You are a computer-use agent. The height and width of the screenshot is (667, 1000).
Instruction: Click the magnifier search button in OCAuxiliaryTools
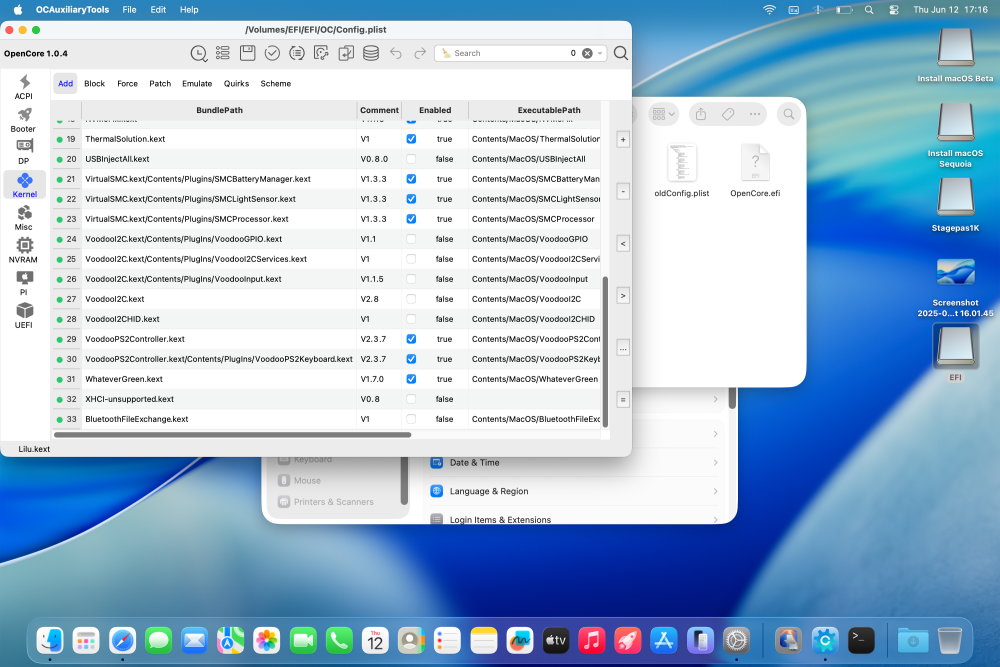[x=621, y=54]
